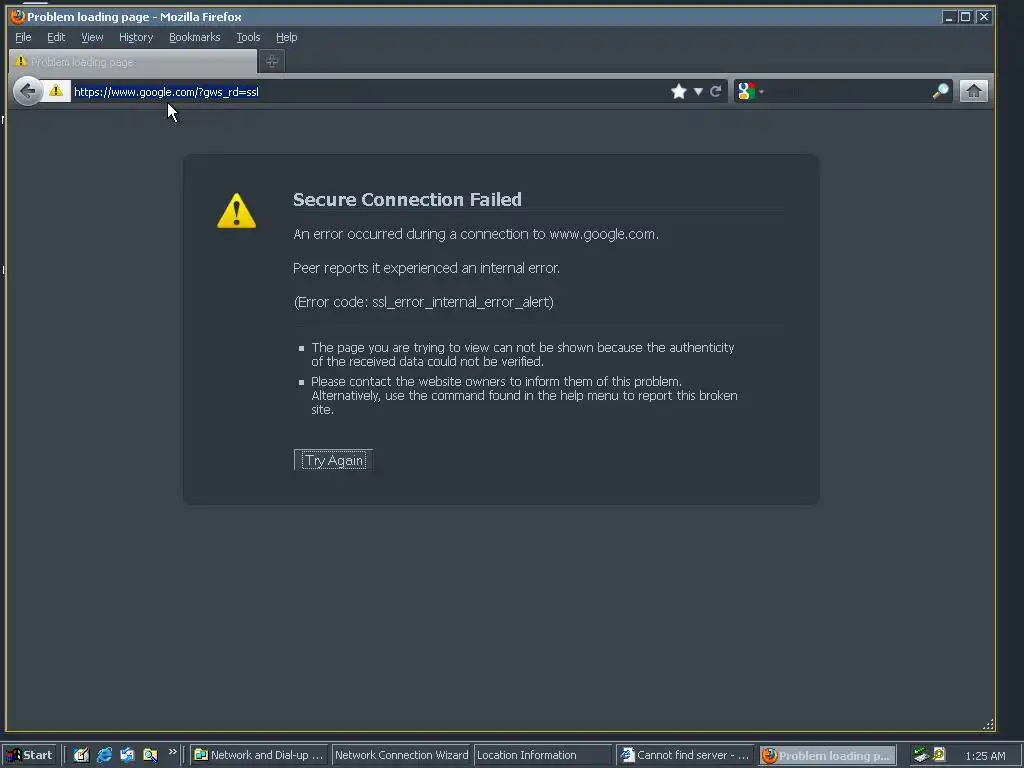Click the network connection tray icon

point(921,755)
